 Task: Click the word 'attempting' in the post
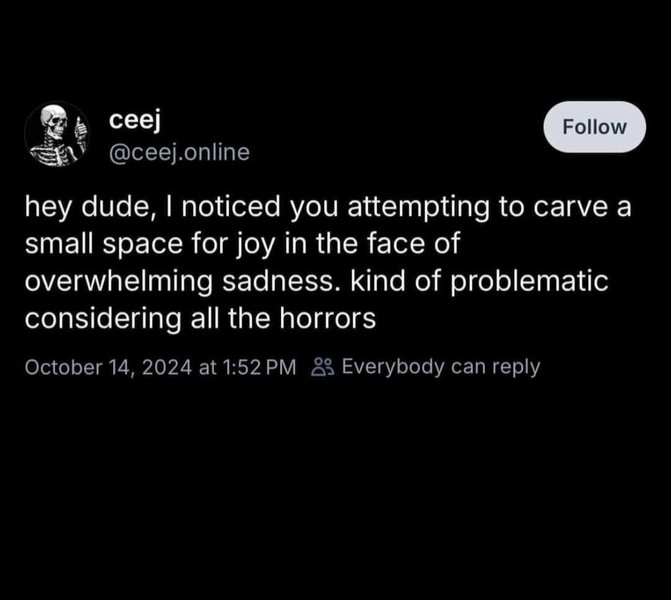pos(418,208)
